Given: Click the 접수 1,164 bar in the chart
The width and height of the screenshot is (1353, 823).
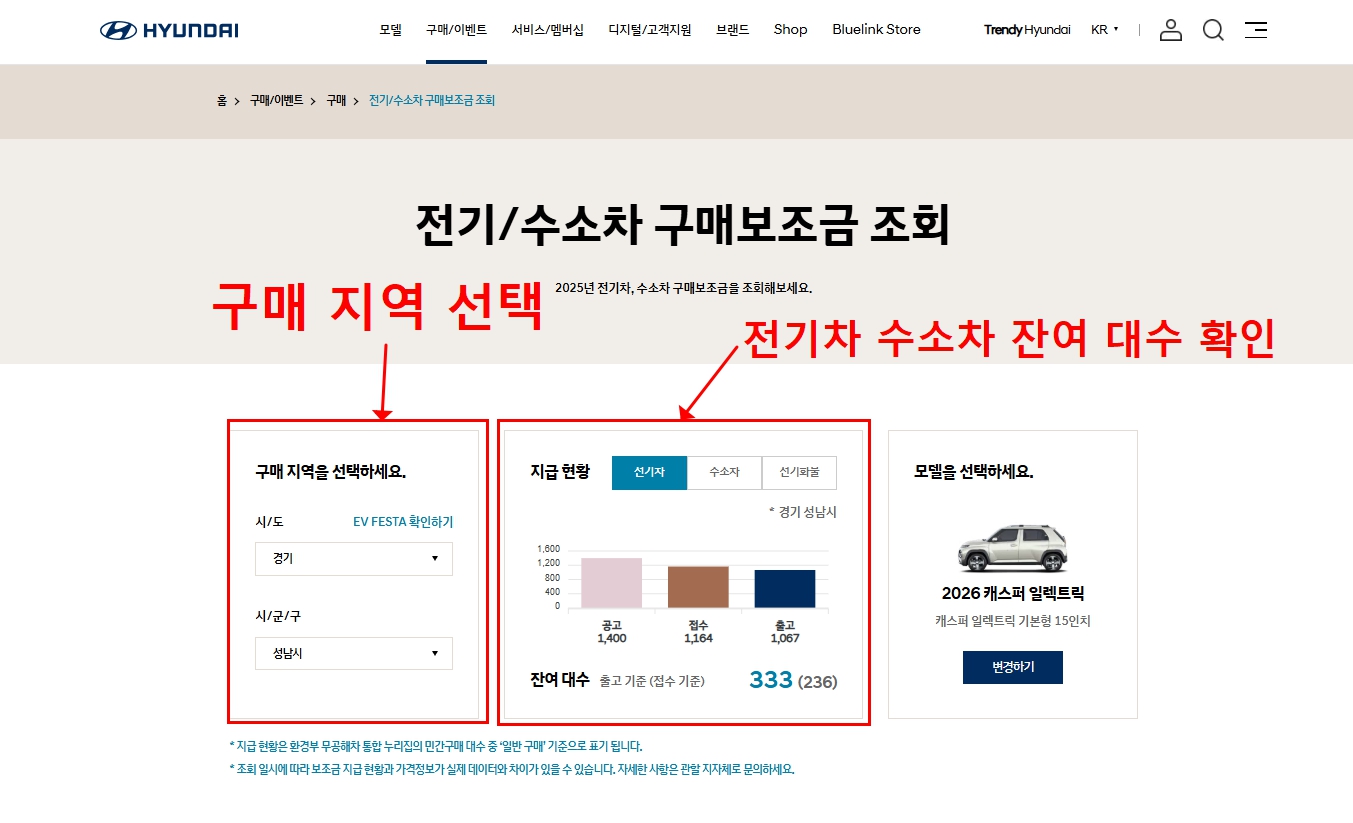Looking at the screenshot, I should pyautogui.click(x=698, y=587).
